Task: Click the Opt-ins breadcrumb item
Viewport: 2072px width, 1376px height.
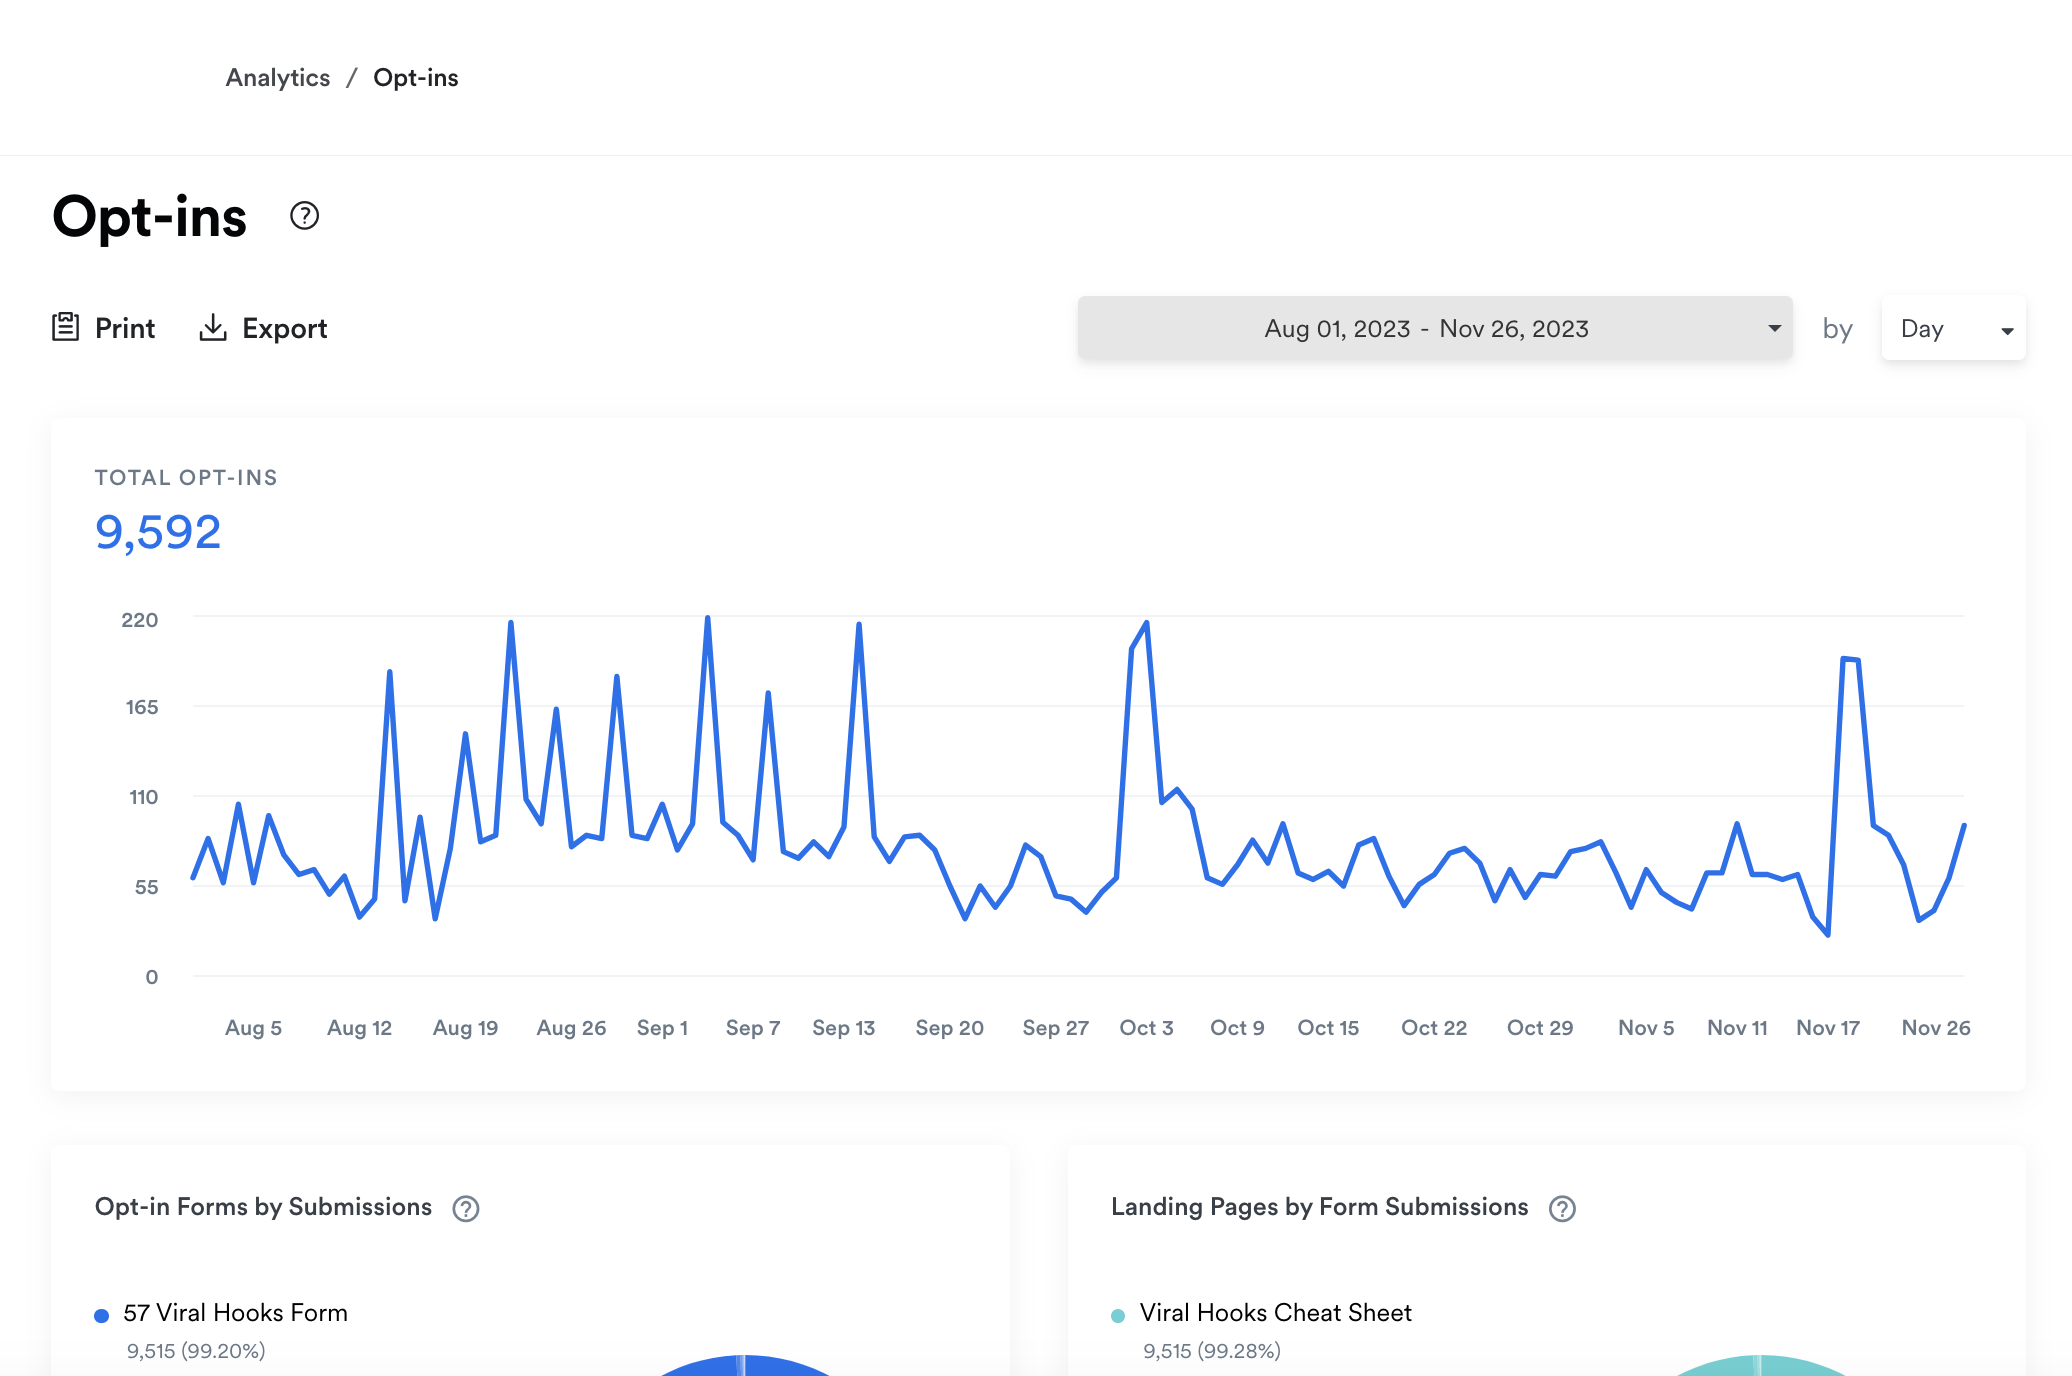Action: (415, 78)
